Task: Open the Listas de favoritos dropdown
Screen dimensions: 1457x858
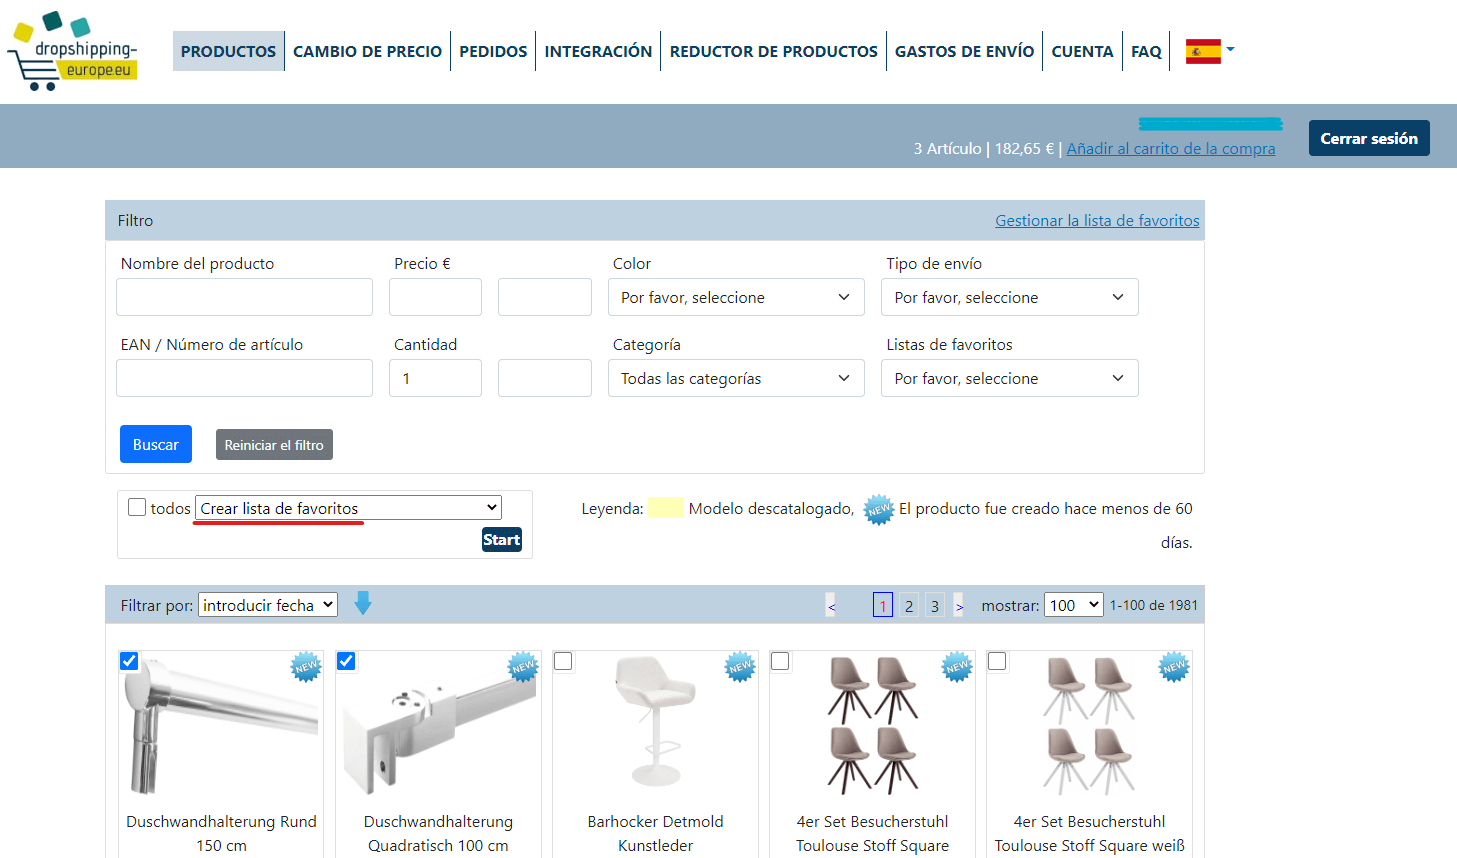Action: [1010, 378]
